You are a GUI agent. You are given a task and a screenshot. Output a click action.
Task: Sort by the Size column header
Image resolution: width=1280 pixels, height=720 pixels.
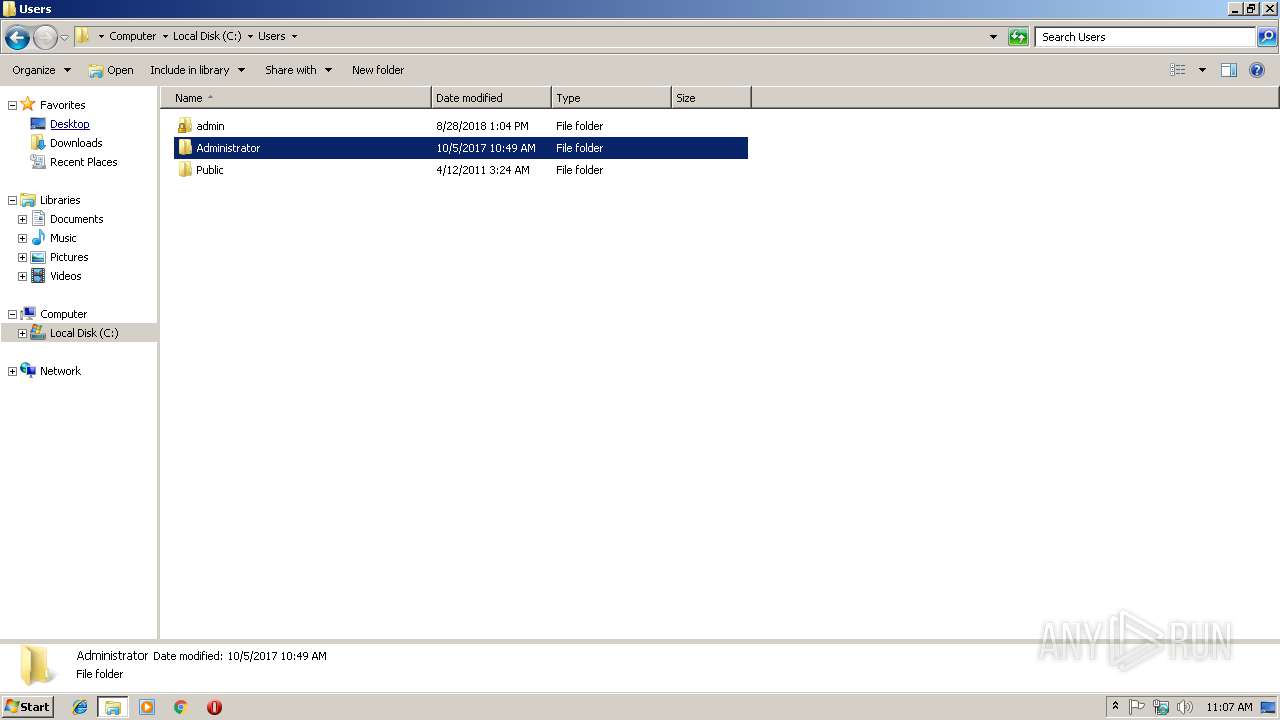tap(711, 98)
